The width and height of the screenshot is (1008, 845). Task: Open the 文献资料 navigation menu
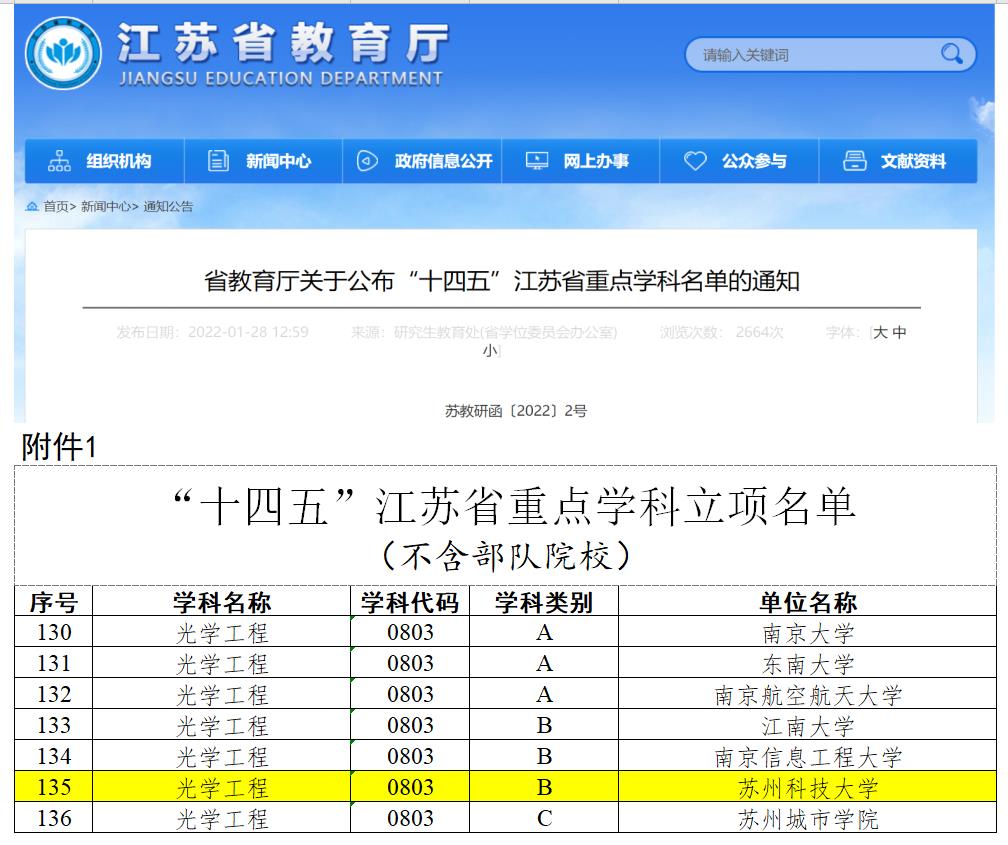coord(912,161)
